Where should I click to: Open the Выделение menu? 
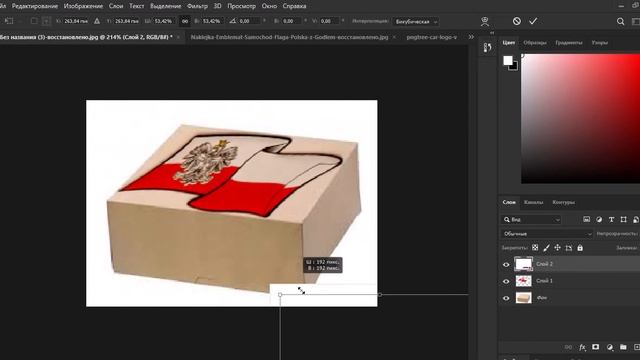[x=165, y=6]
